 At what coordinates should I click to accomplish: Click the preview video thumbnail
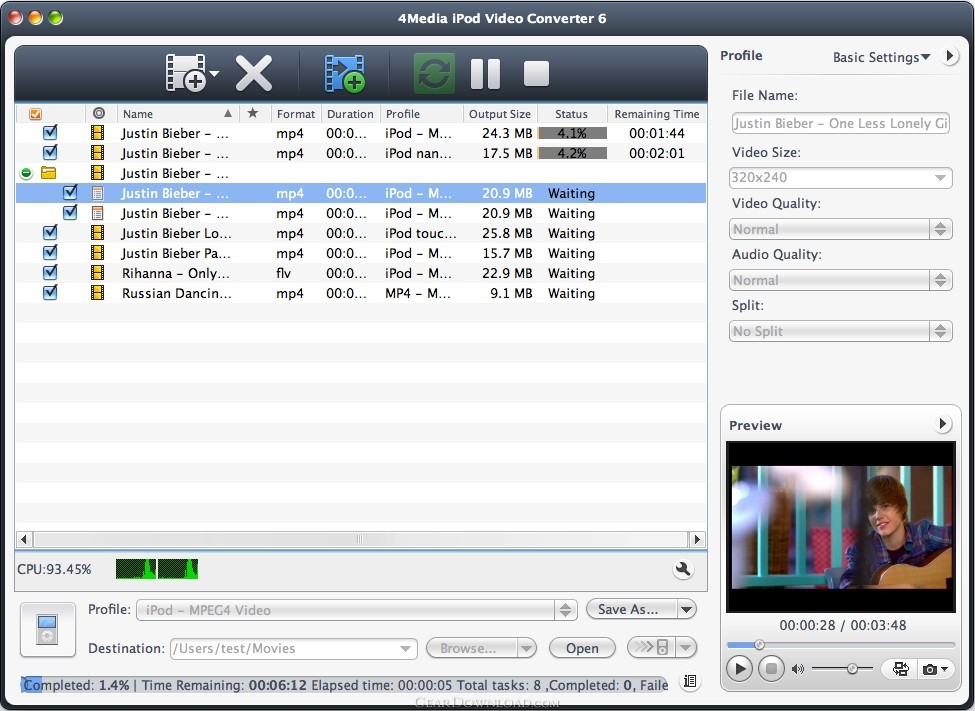(841, 527)
